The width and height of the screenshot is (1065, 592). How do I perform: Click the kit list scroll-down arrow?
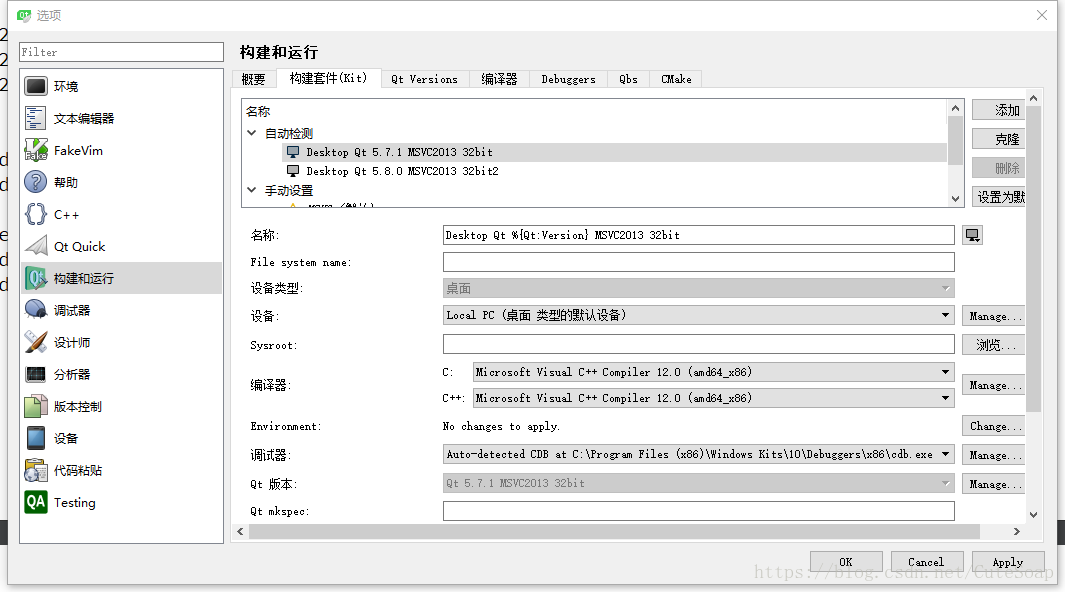coord(955,198)
